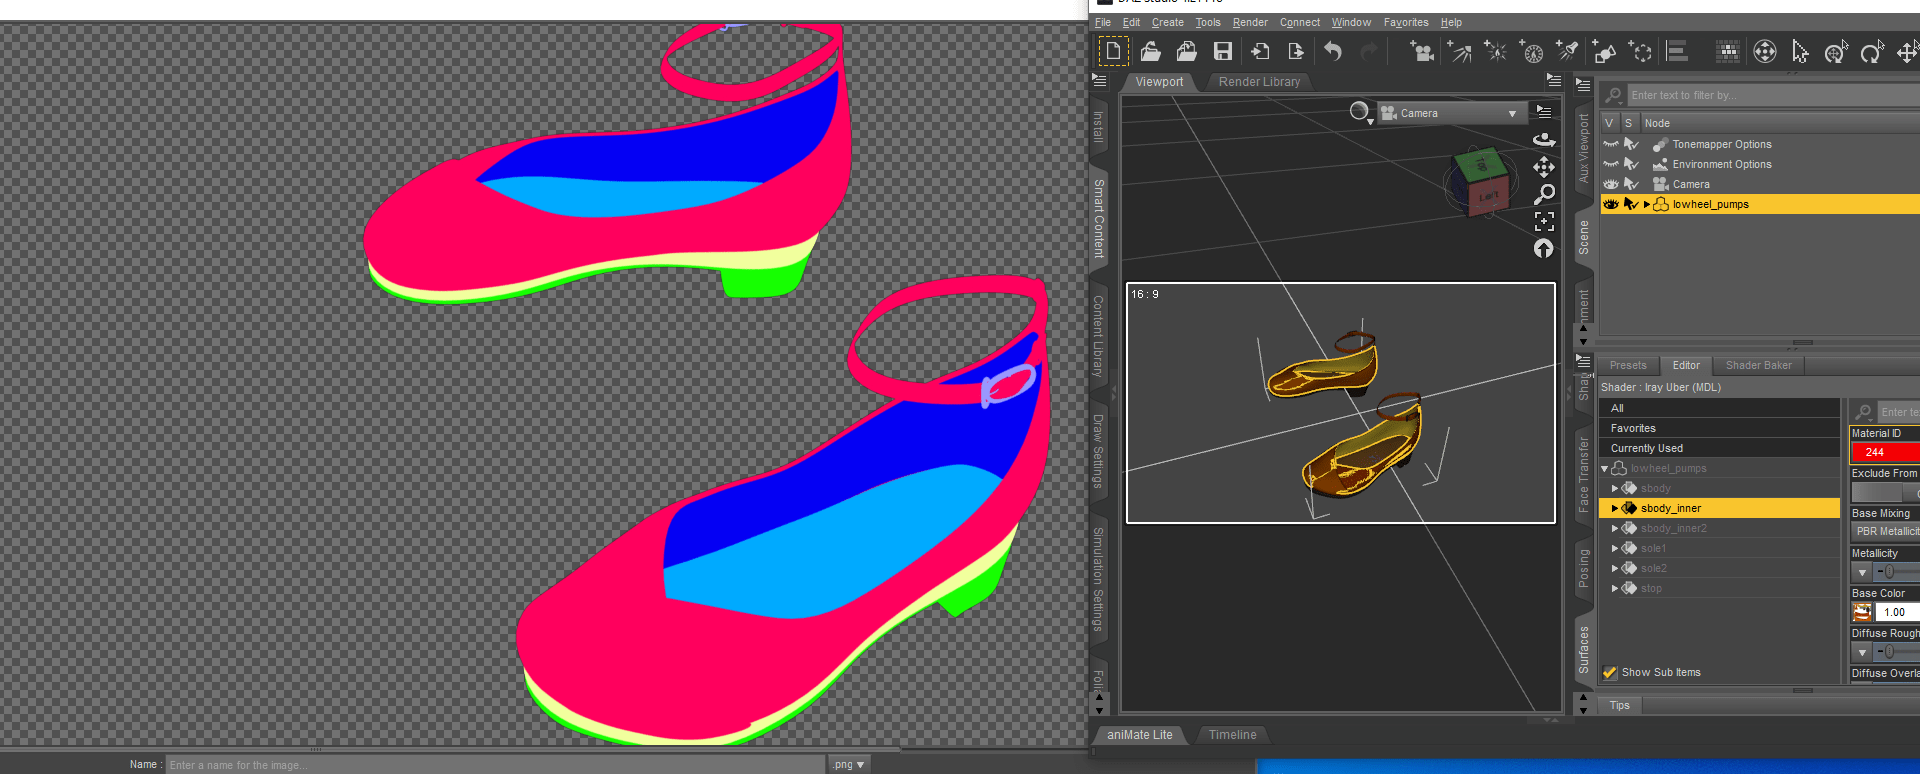Expand the stop surface

coord(1614,588)
